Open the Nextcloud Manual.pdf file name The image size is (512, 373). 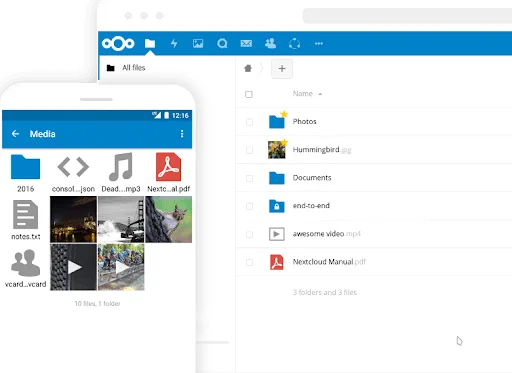[x=329, y=262]
